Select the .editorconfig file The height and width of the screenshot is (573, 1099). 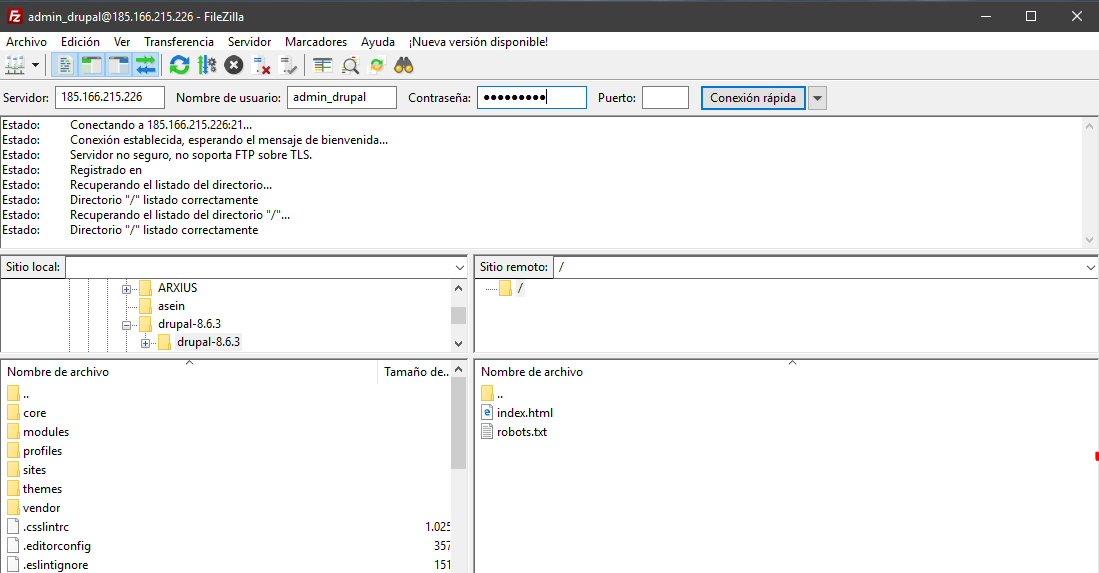point(57,546)
